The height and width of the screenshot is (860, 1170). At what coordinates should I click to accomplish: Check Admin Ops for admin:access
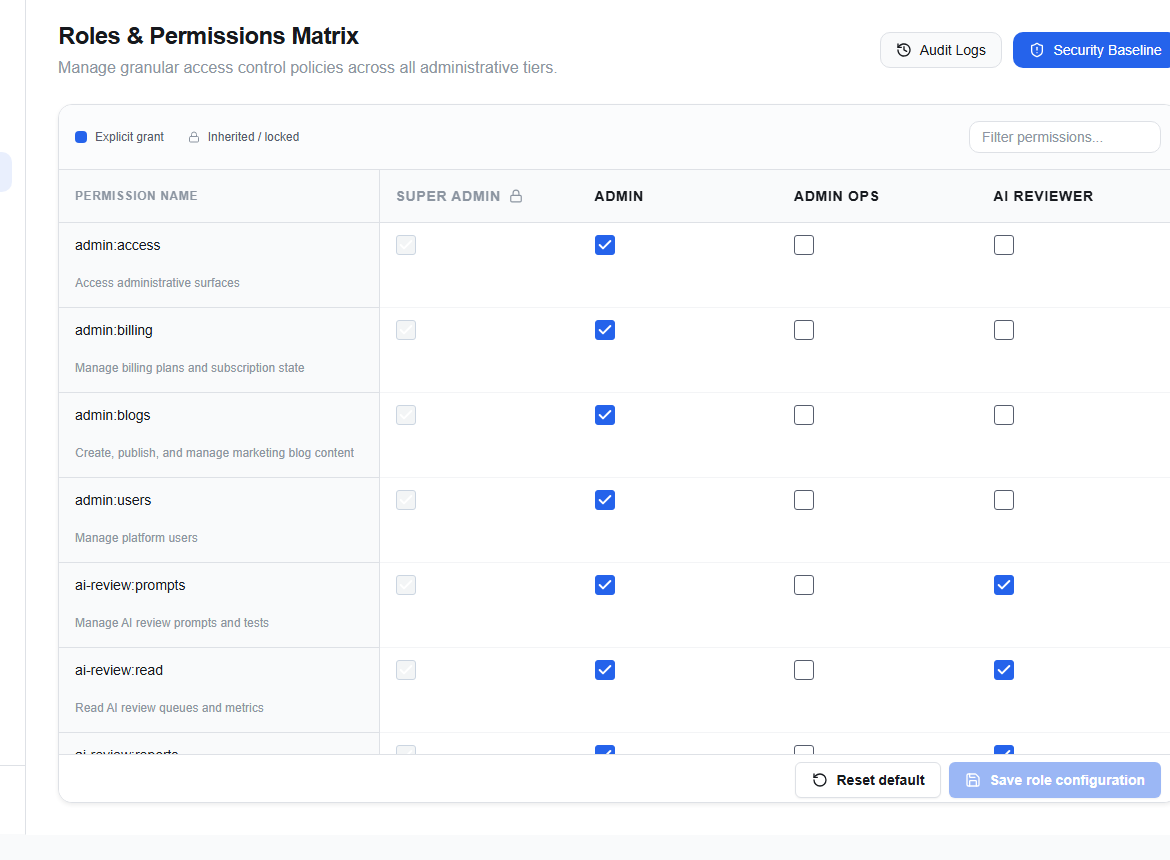pos(804,245)
